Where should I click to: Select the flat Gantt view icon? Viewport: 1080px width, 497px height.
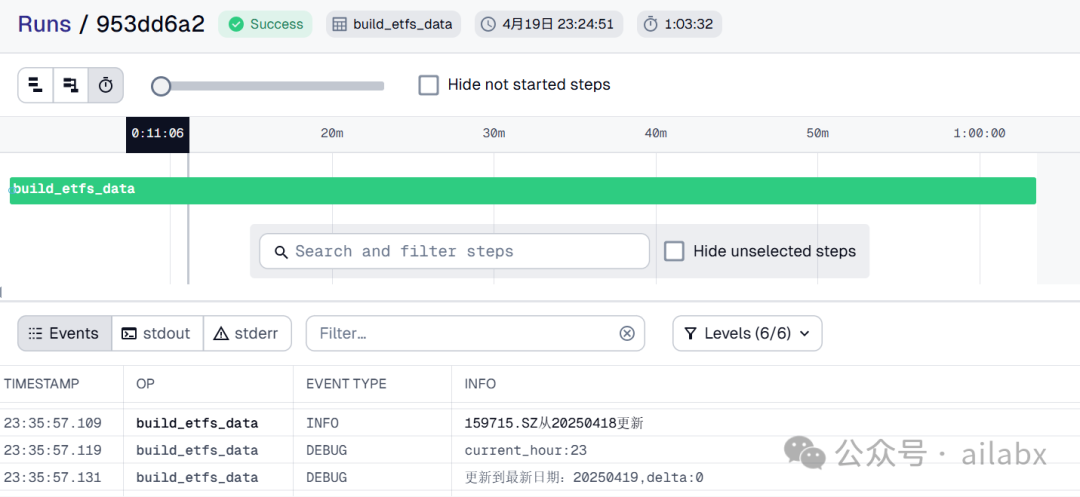(36, 85)
